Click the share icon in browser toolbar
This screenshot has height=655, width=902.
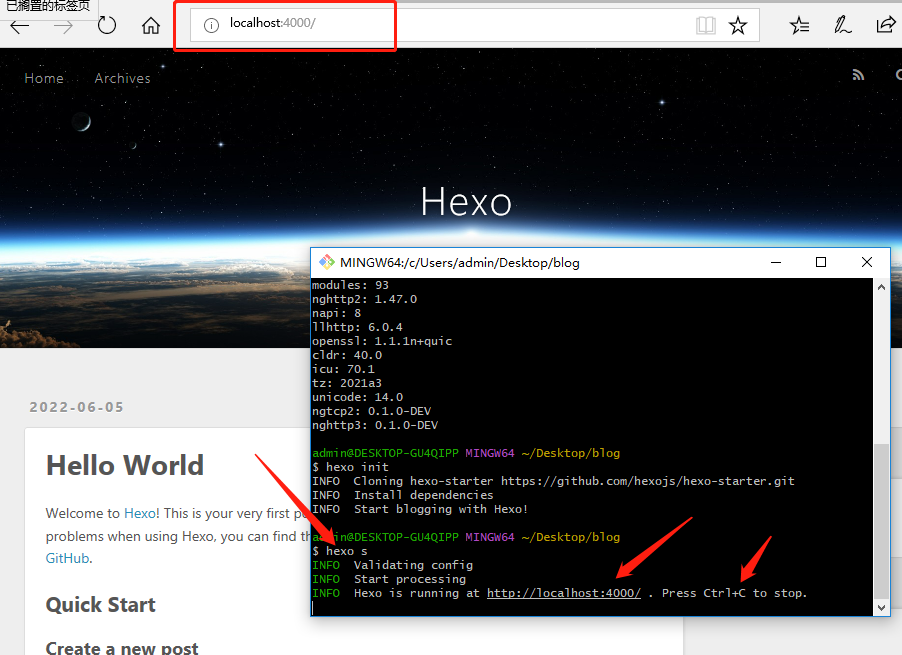pos(886,25)
